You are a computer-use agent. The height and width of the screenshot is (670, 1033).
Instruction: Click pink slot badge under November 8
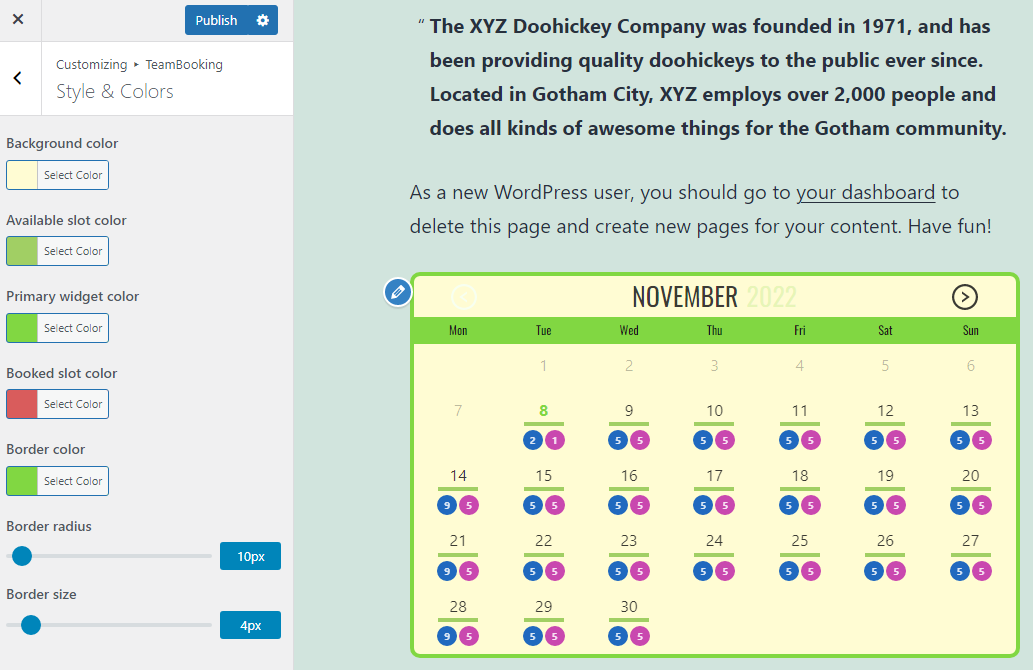pos(555,440)
